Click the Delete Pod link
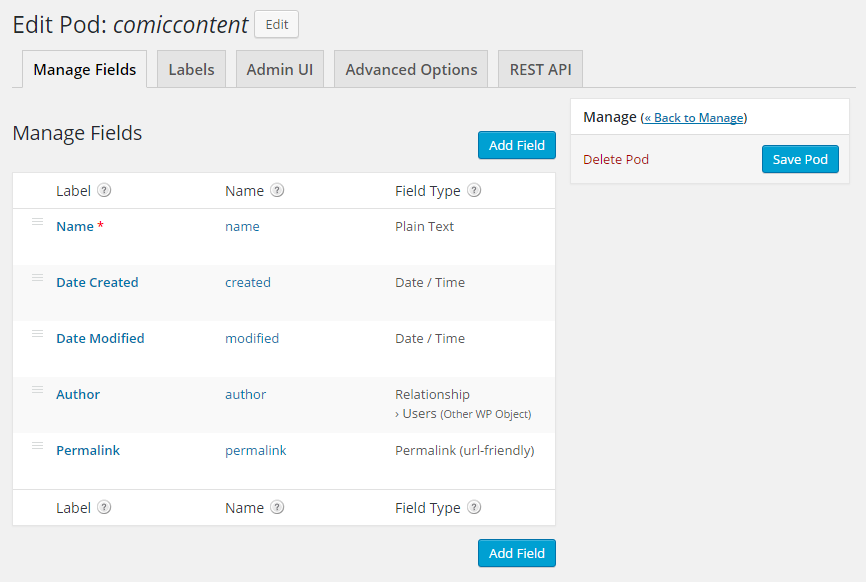This screenshot has width=866, height=582. (616, 159)
